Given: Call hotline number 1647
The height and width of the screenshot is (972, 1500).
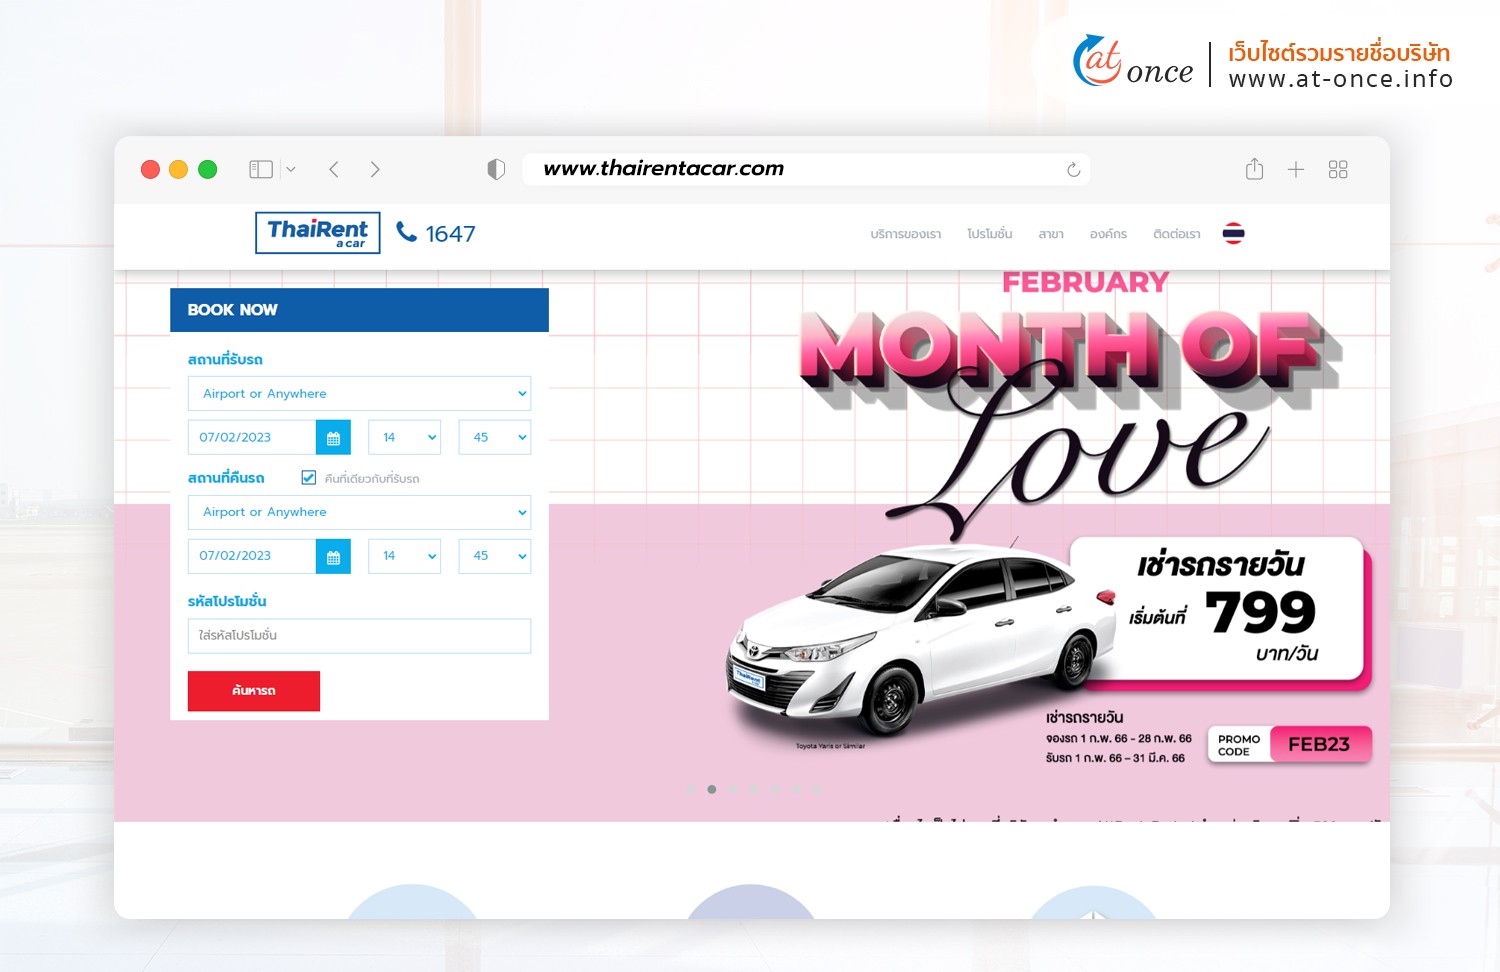Looking at the screenshot, I should point(450,234).
